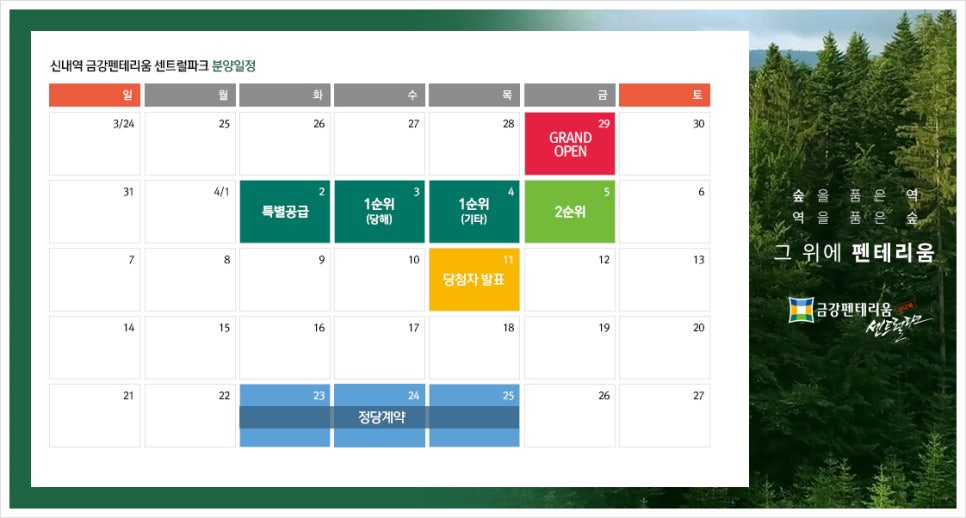966x518 pixels.
Task: Click date 26 in the bottom row
Action: pos(570,416)
